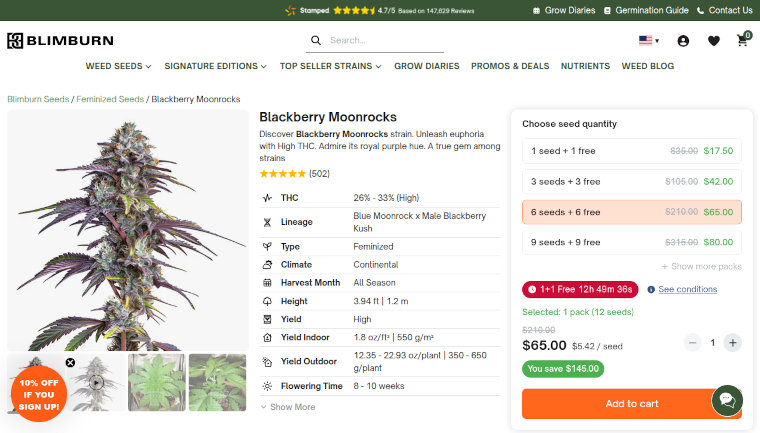Close the 10% off signup popup

click(70, 363)
